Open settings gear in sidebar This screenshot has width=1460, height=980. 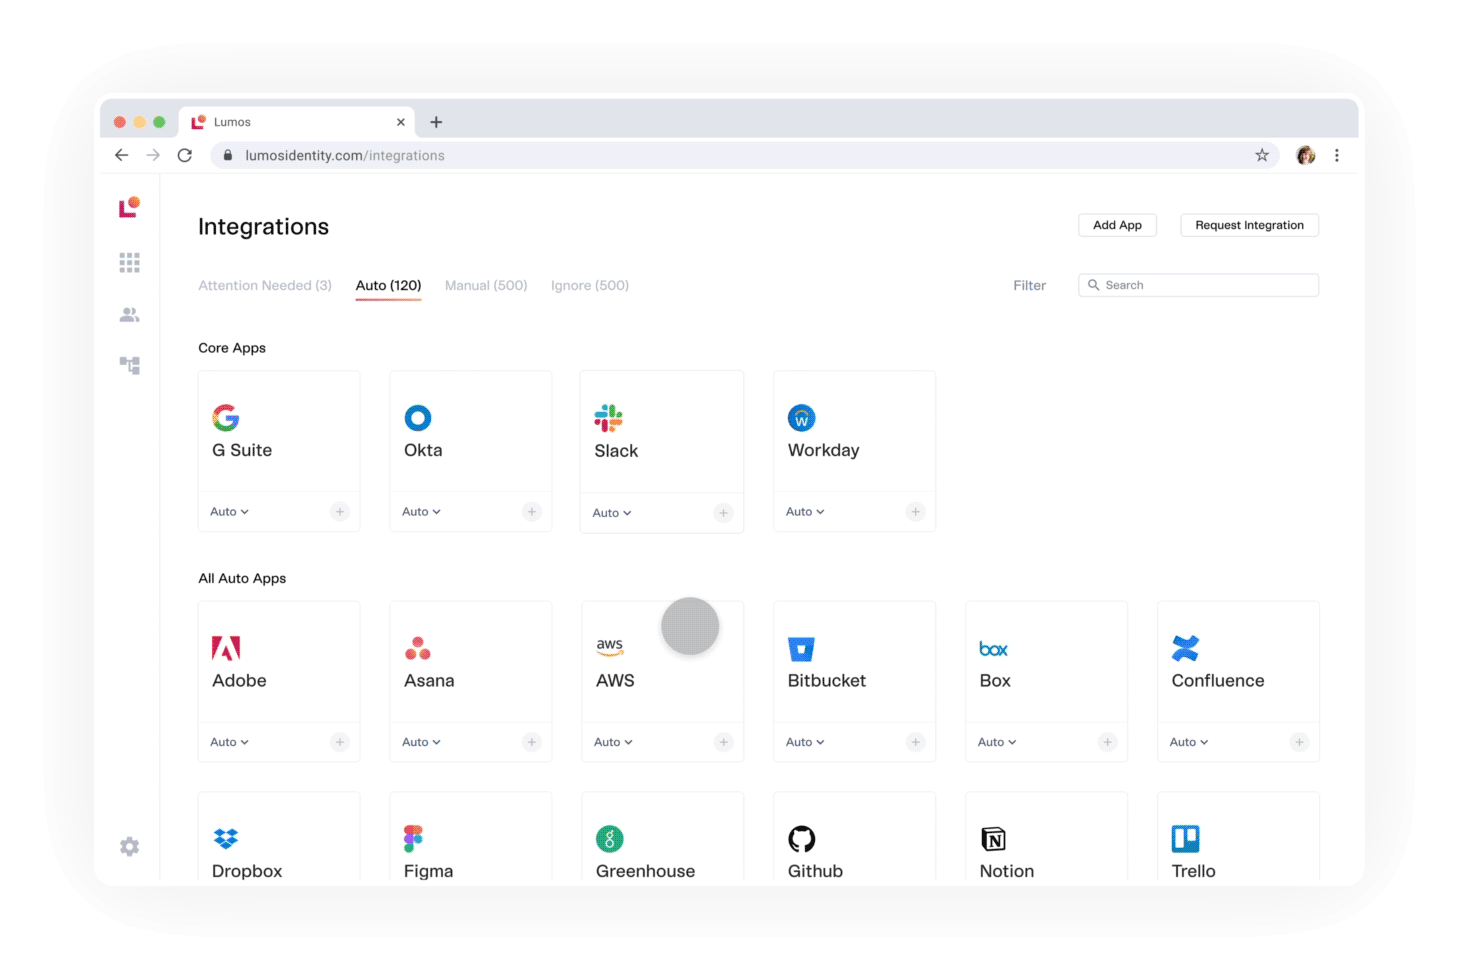click(x=129, y=847)
